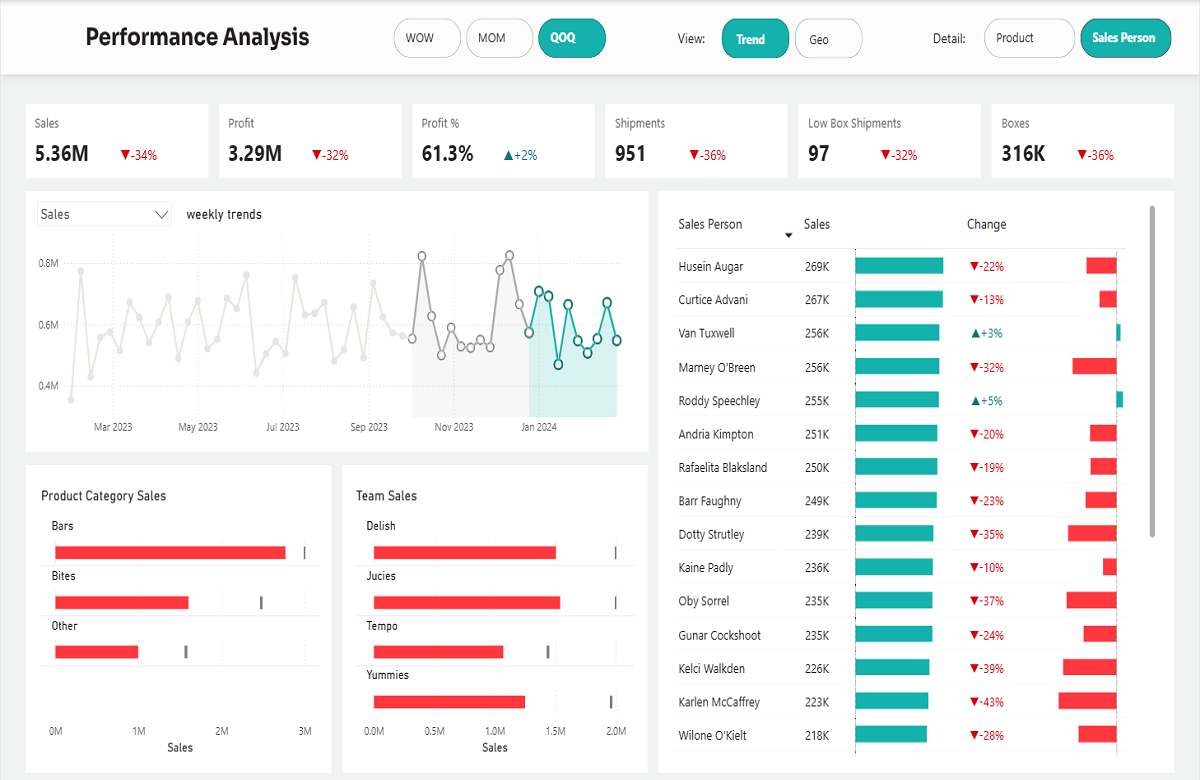Image resolution: width=1200 pixels, height=780 pixels.
Task: Click the Yummies team sales bar
Action: point(450,702)
